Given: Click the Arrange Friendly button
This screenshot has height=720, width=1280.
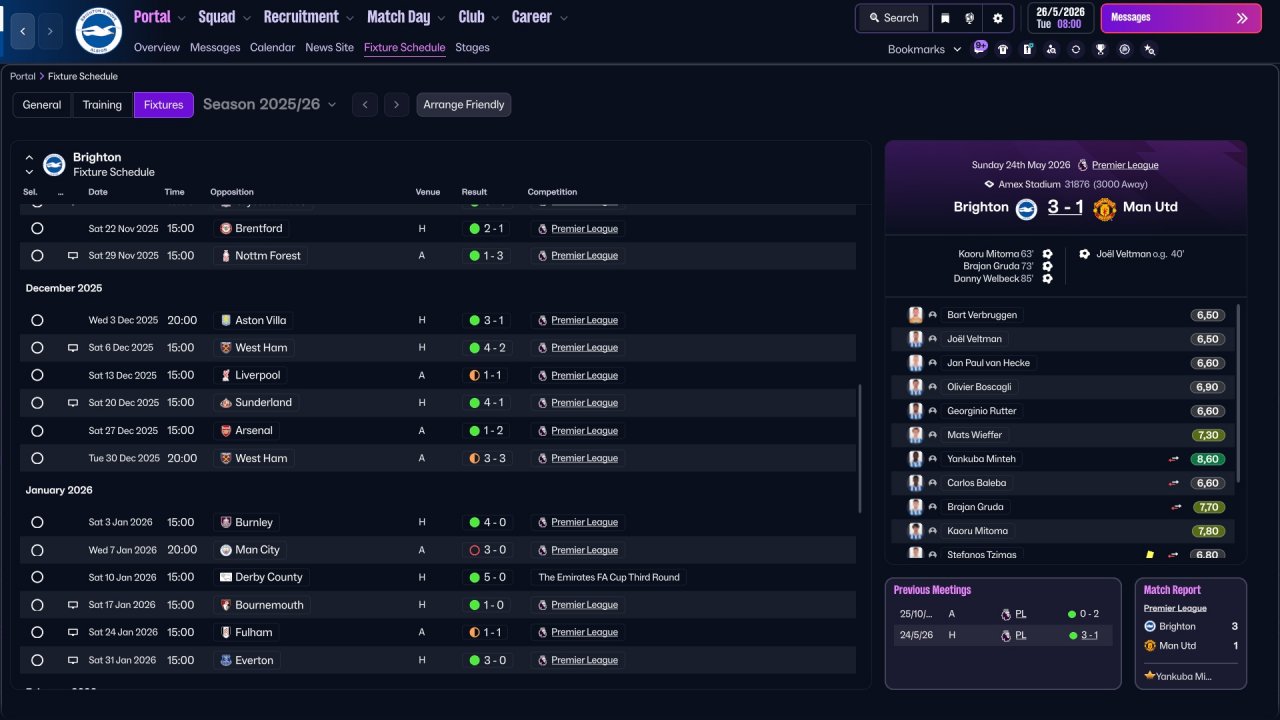Looking at the screenshot, I should (464, 105).
